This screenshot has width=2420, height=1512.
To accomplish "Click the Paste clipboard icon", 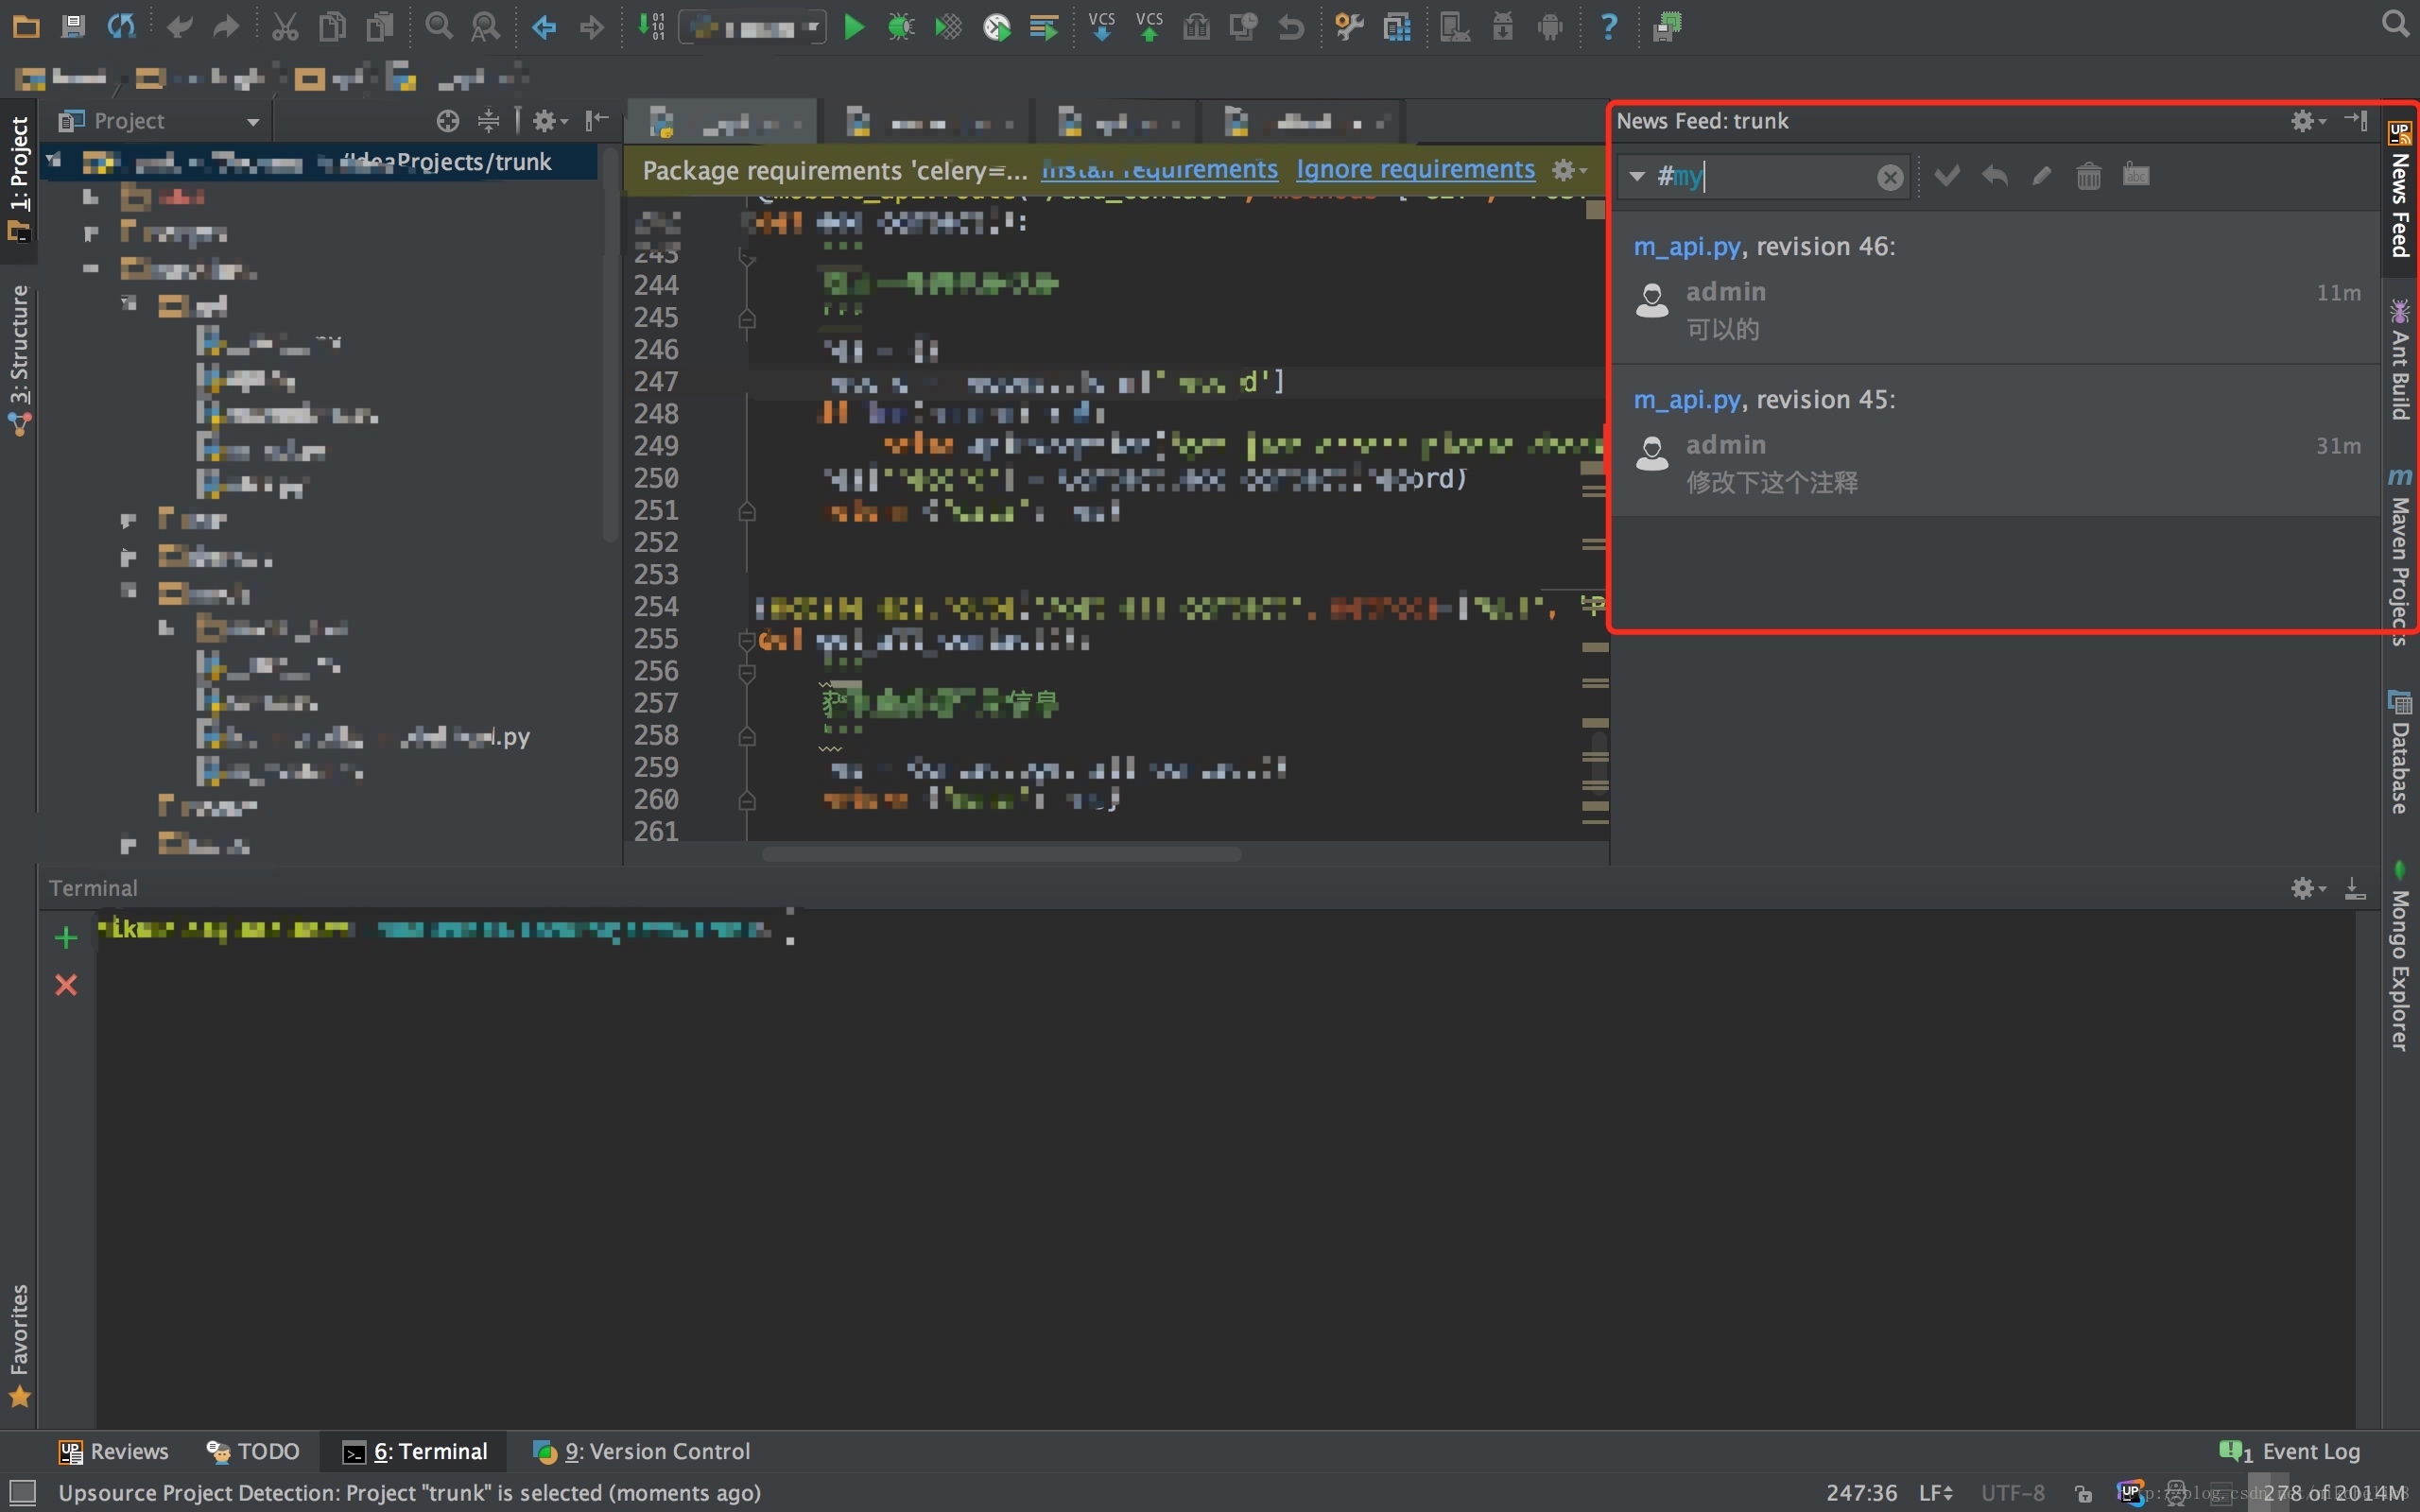I will tap(380, 26).
